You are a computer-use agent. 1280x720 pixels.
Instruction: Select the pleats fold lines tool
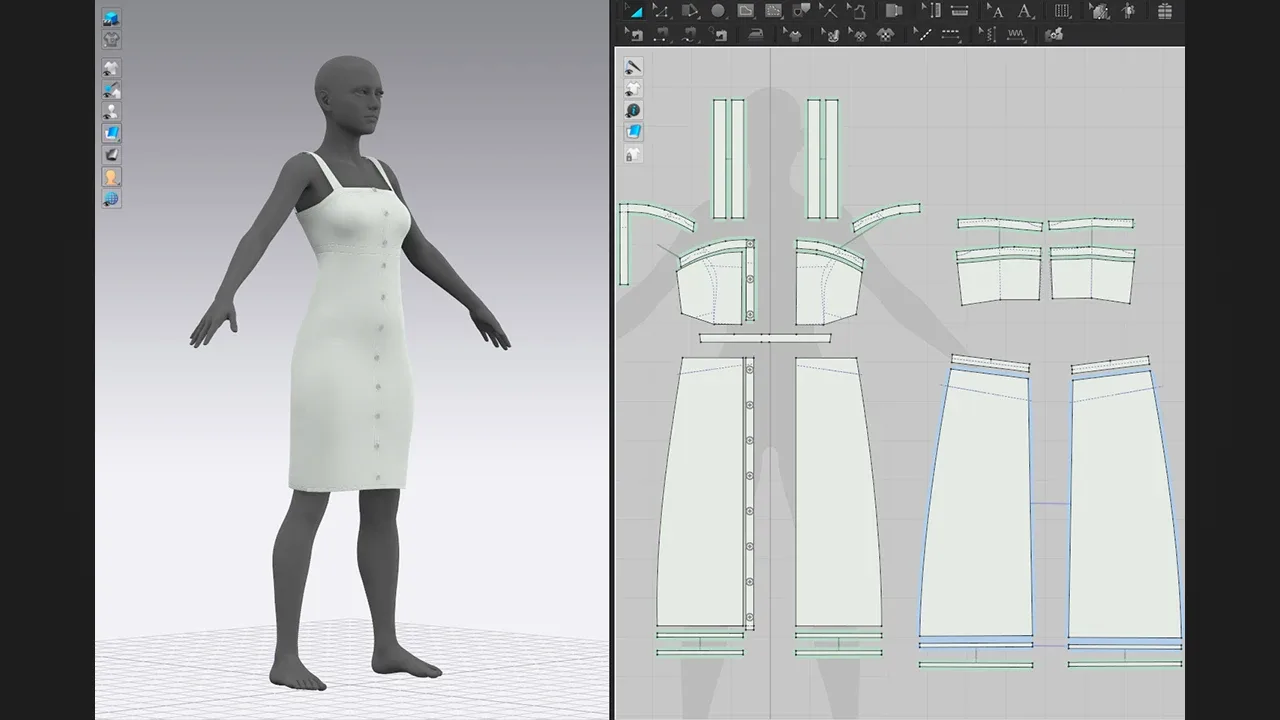pyautogui.click(x=1062, y=11)
